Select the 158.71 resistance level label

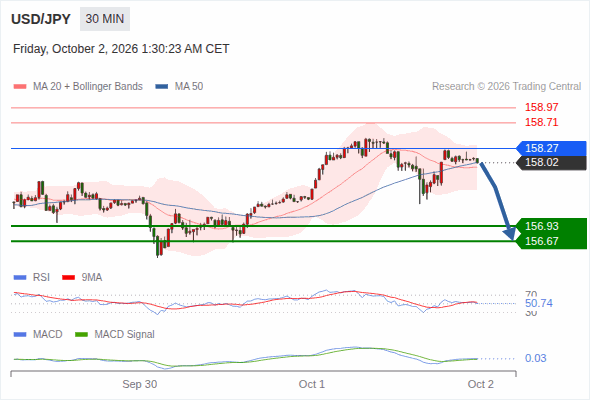pyautogui.click(x=541, y=122)
